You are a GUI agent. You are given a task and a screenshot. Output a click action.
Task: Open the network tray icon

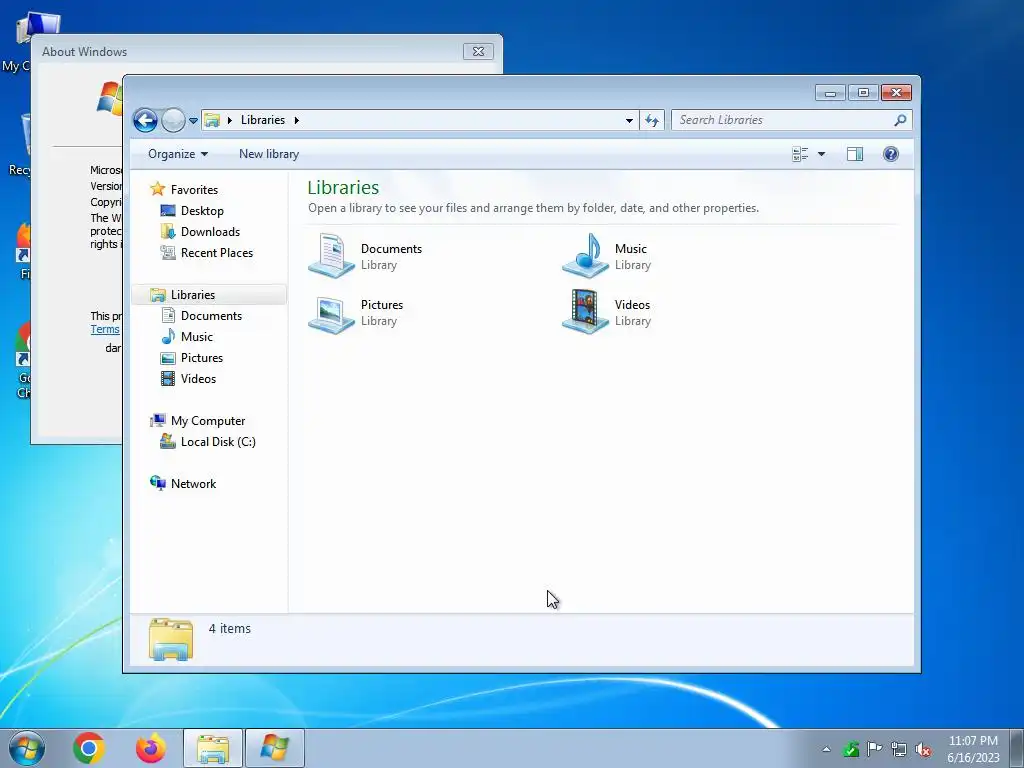click(899, 749)
